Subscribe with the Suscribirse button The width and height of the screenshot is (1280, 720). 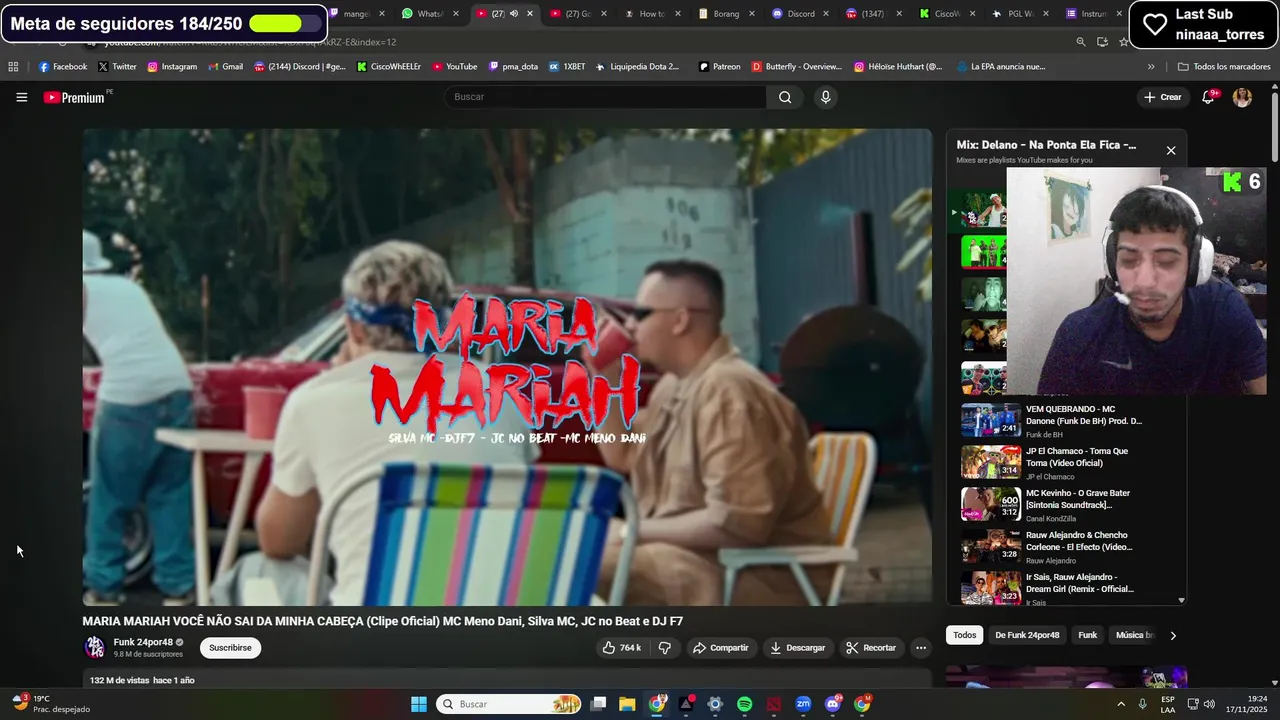[x=230, y=648]
